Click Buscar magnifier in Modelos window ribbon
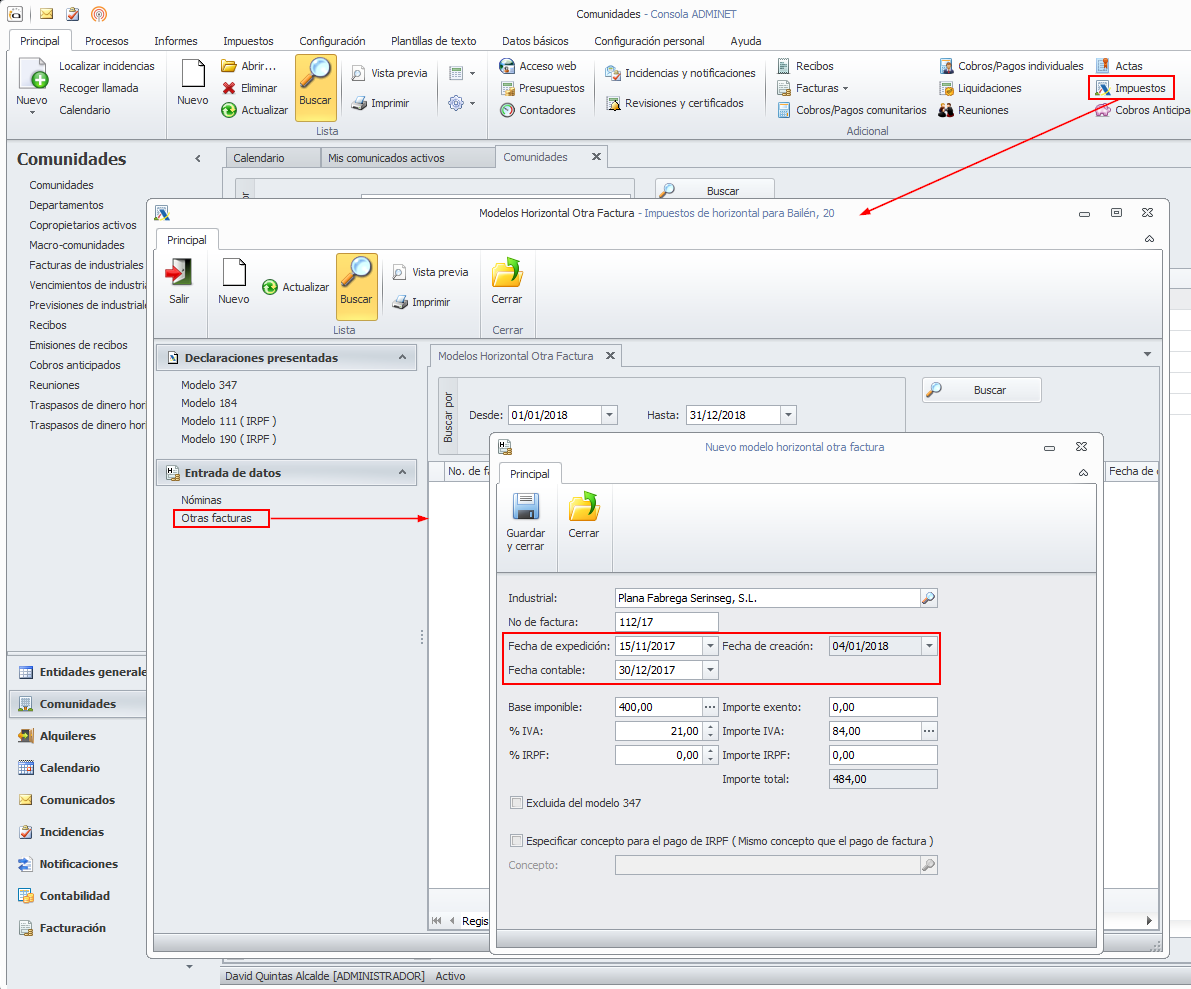The width and height of the screenshot is (1191, 989). 356,286
